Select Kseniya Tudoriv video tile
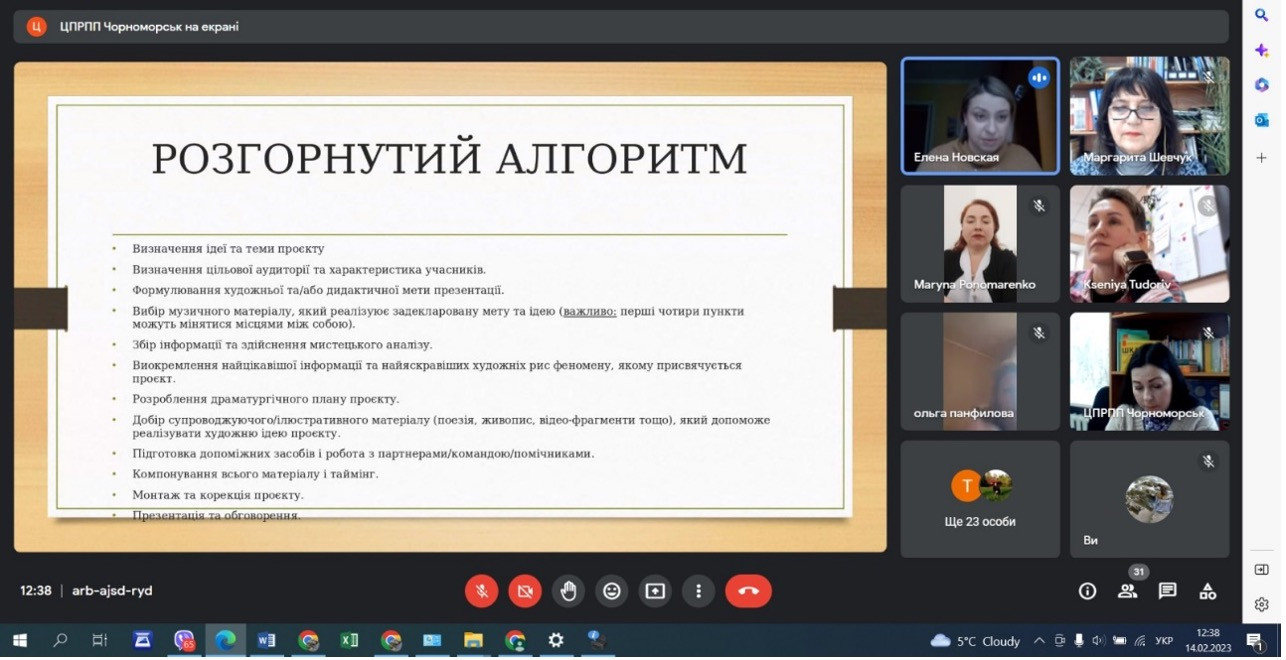The image size is (1286, 660). click(x=1150, y=244)
